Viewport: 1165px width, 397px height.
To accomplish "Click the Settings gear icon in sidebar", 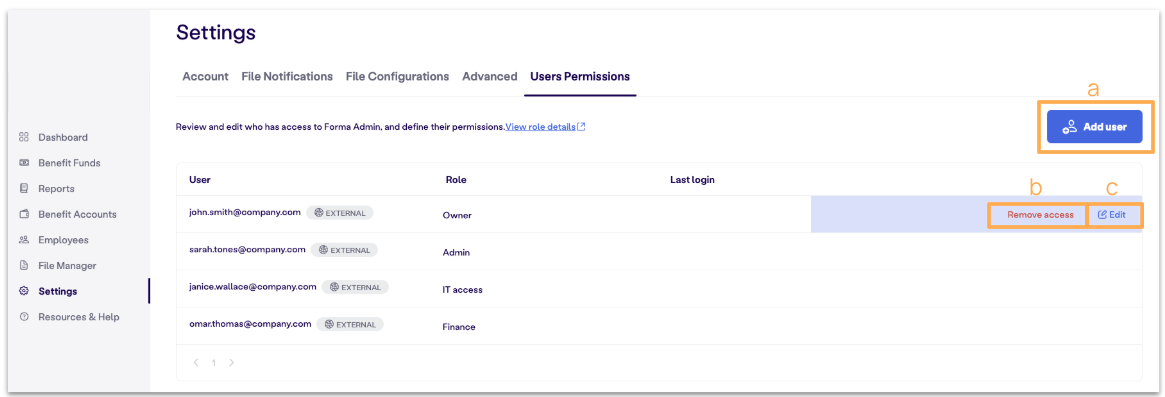I will tap(24, 291).
